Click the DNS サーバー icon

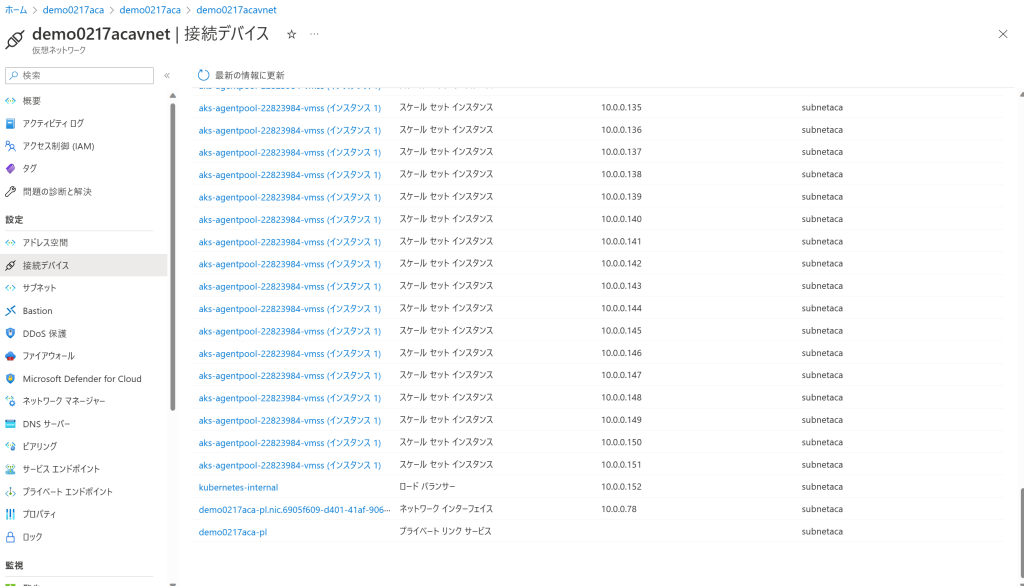[10, 424]
